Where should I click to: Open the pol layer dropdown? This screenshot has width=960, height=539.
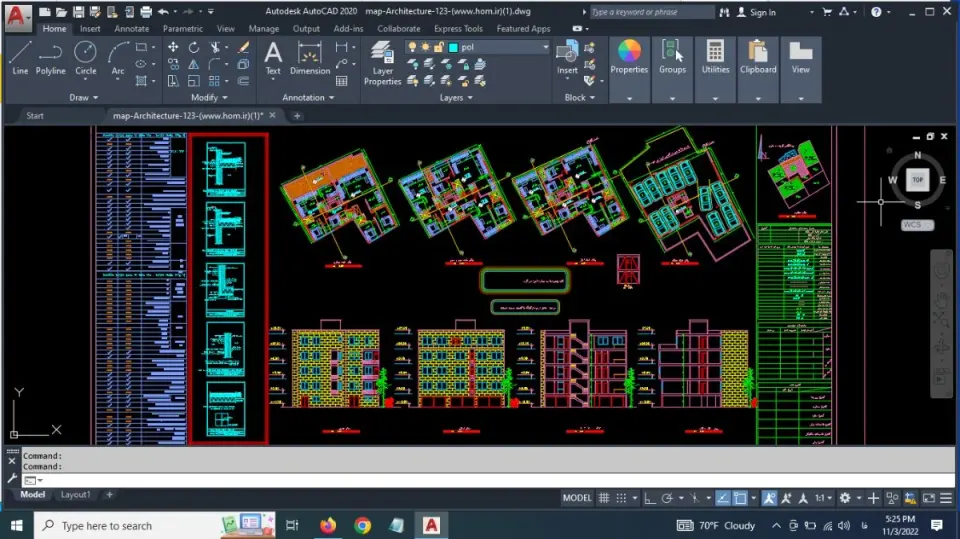(x=545, y=47)
